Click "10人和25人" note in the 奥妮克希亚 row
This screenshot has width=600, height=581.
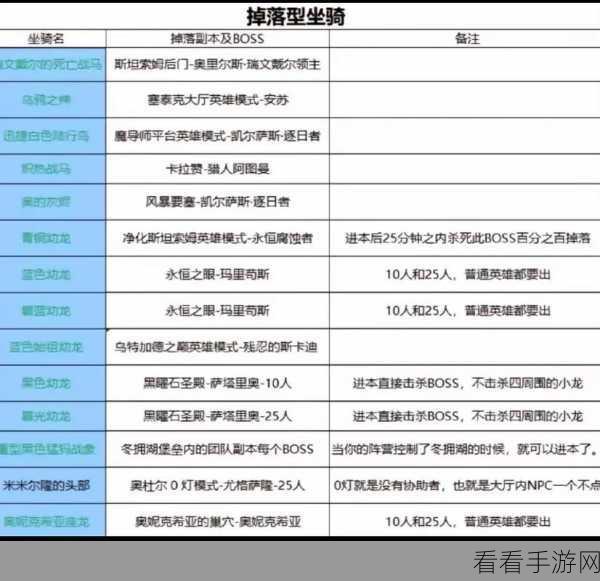[468, 521]
